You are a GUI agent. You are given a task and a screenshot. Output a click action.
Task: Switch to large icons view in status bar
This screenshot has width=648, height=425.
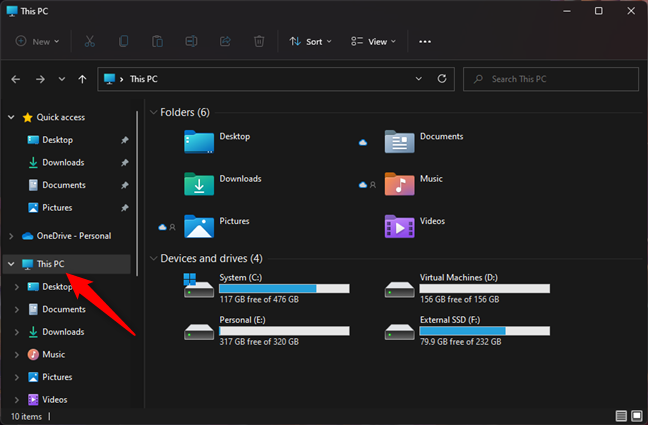click(637, 416)
